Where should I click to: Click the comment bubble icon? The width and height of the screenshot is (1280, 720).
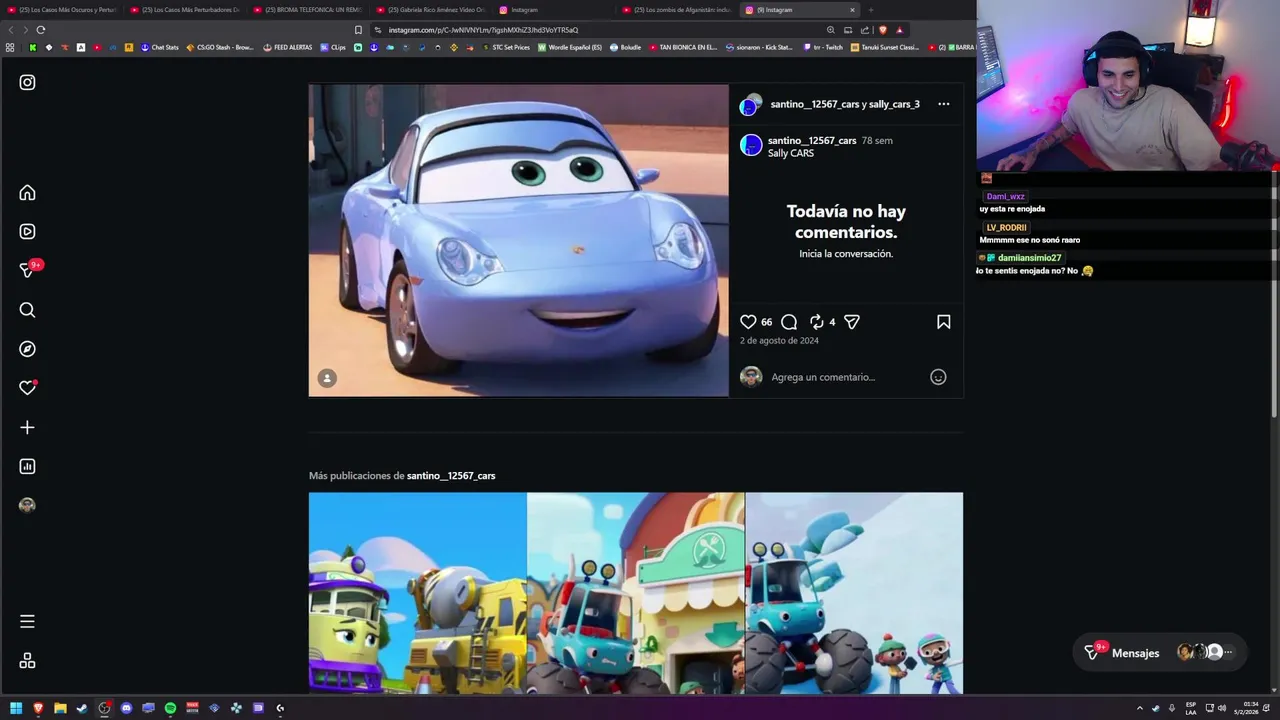coord(789,322)
